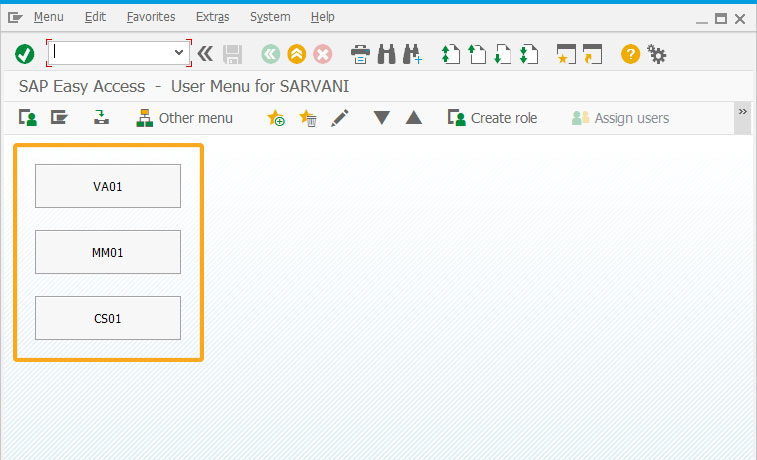Go to Last Page icon

(x=529, y=54)
